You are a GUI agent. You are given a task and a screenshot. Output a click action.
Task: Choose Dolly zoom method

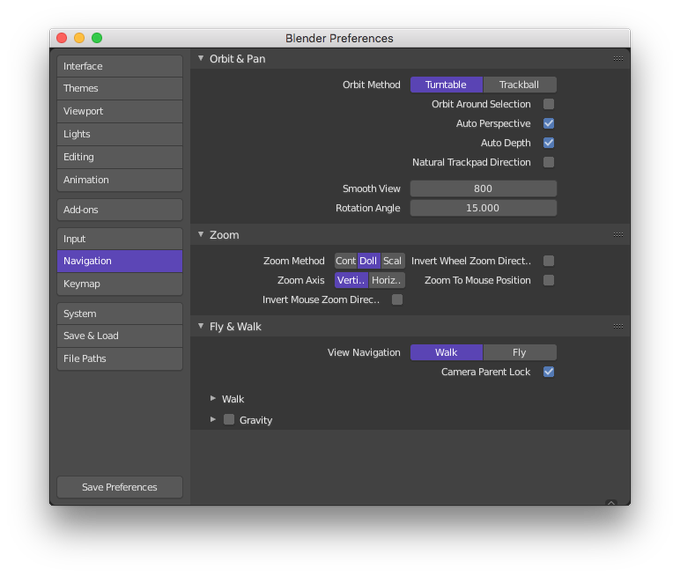pos(369,261)
